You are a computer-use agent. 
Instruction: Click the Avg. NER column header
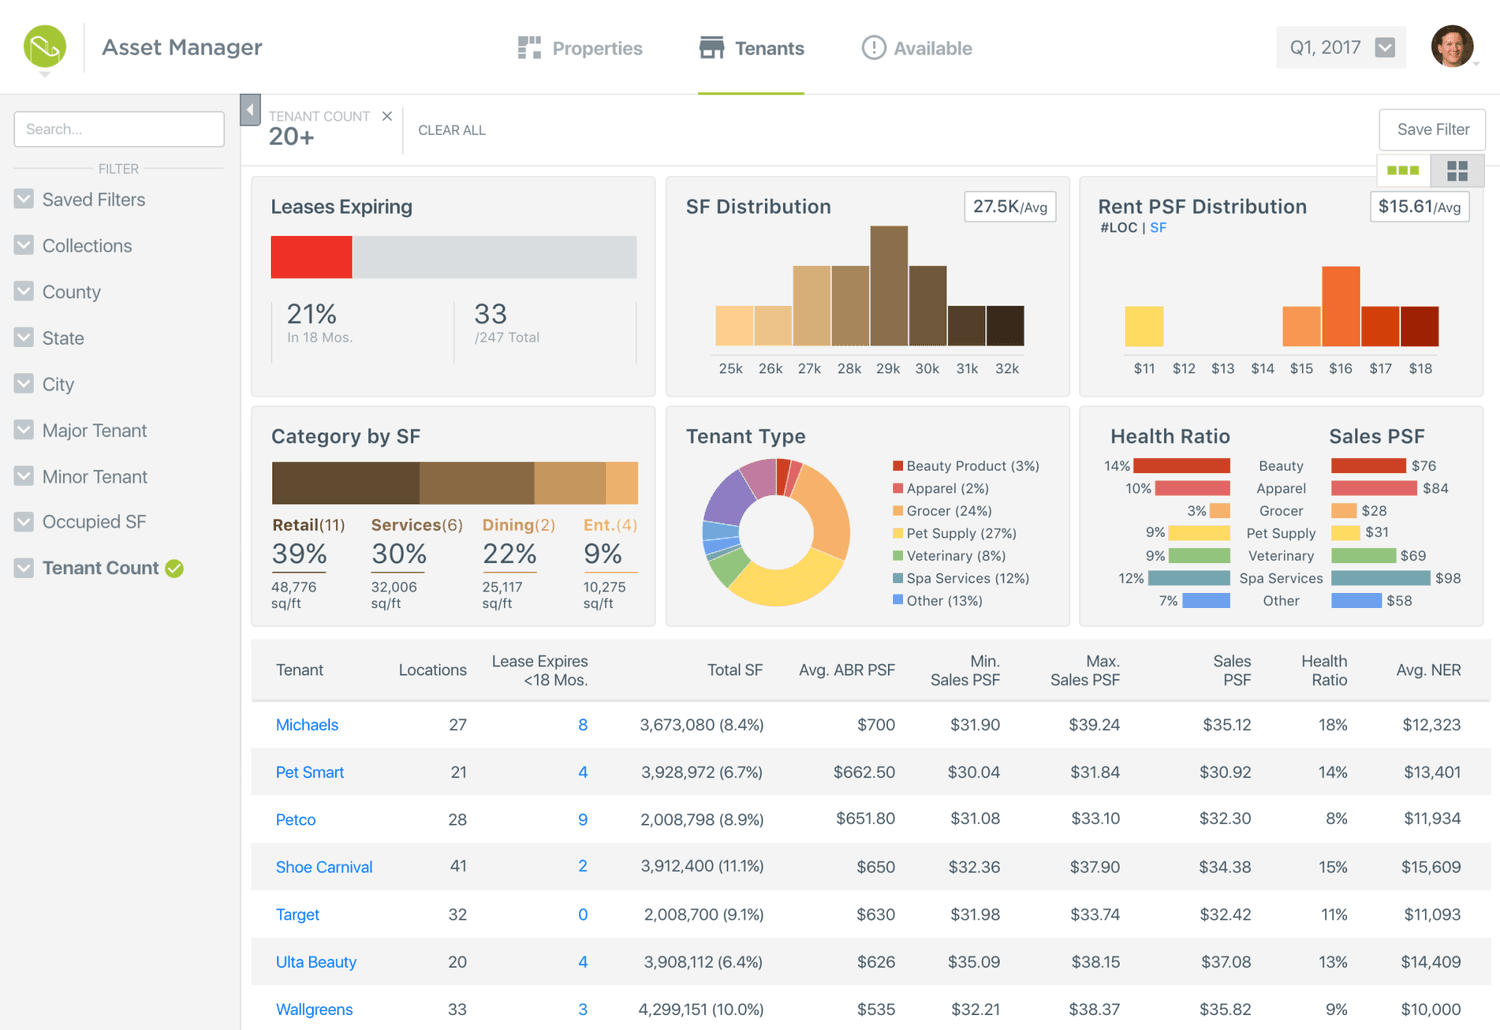pyautogui.click(x=1428, y=670)
